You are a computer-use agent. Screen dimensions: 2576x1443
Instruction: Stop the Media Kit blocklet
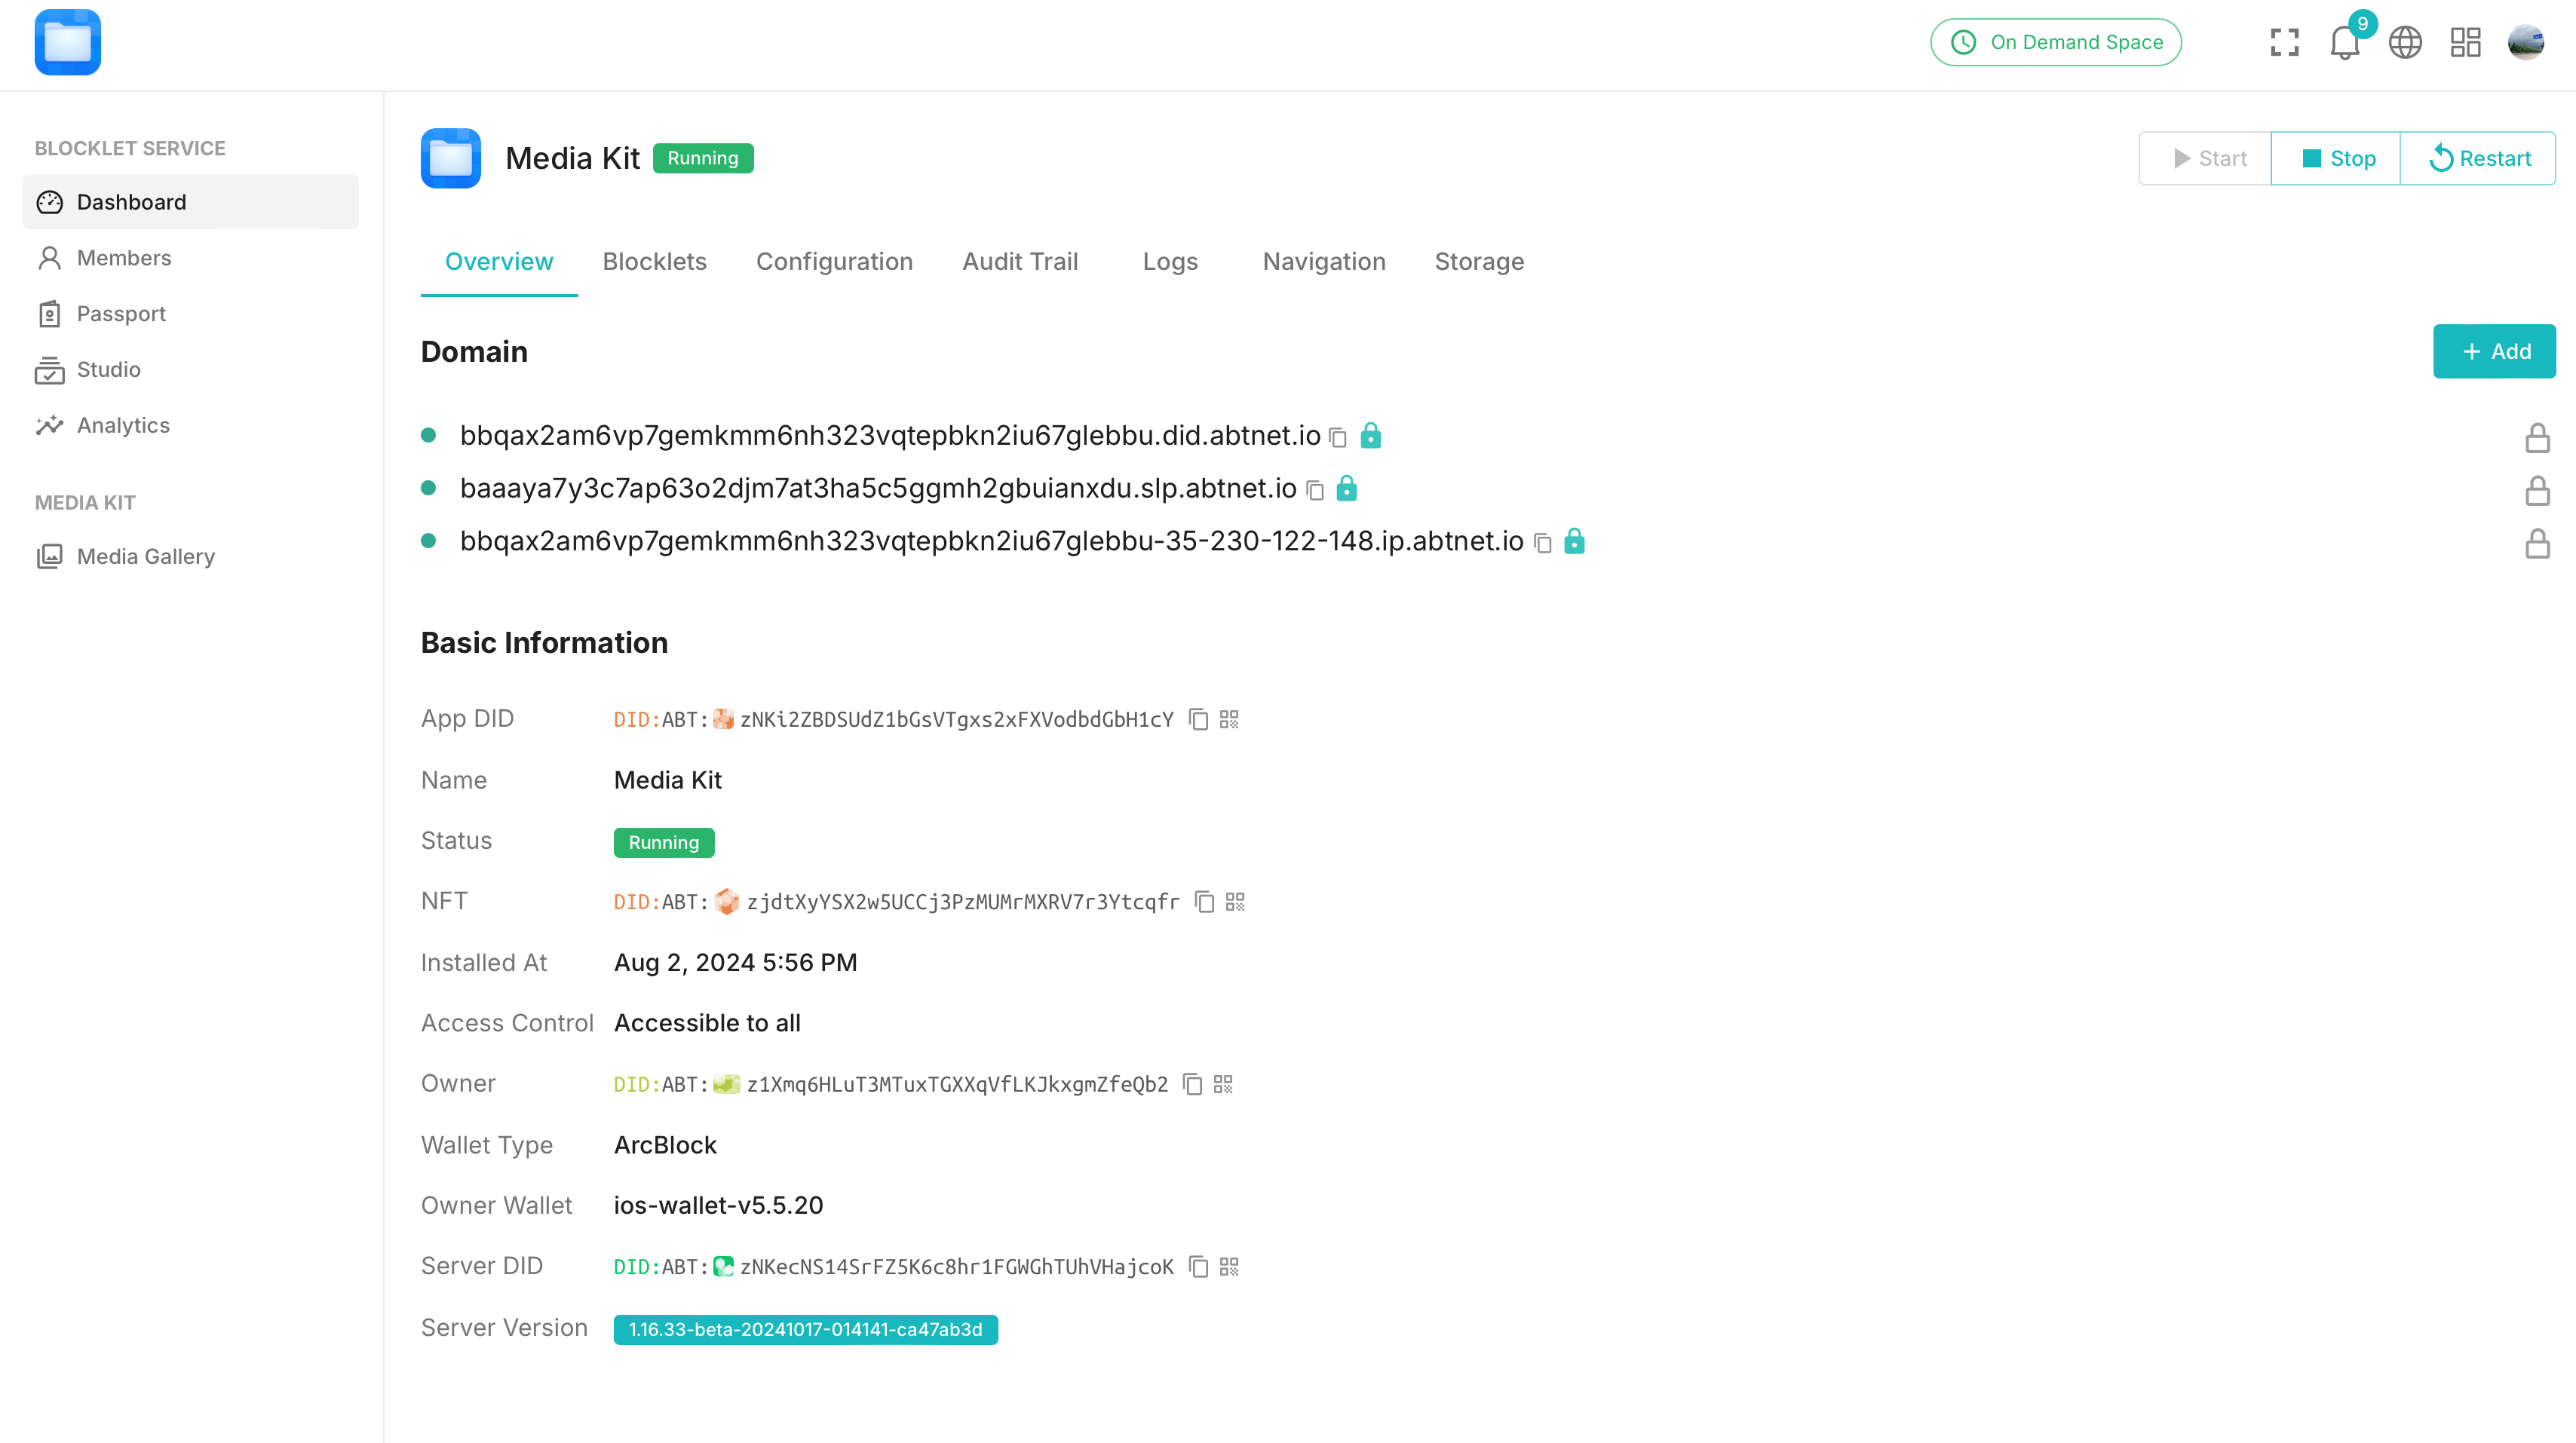(2336, 158)
